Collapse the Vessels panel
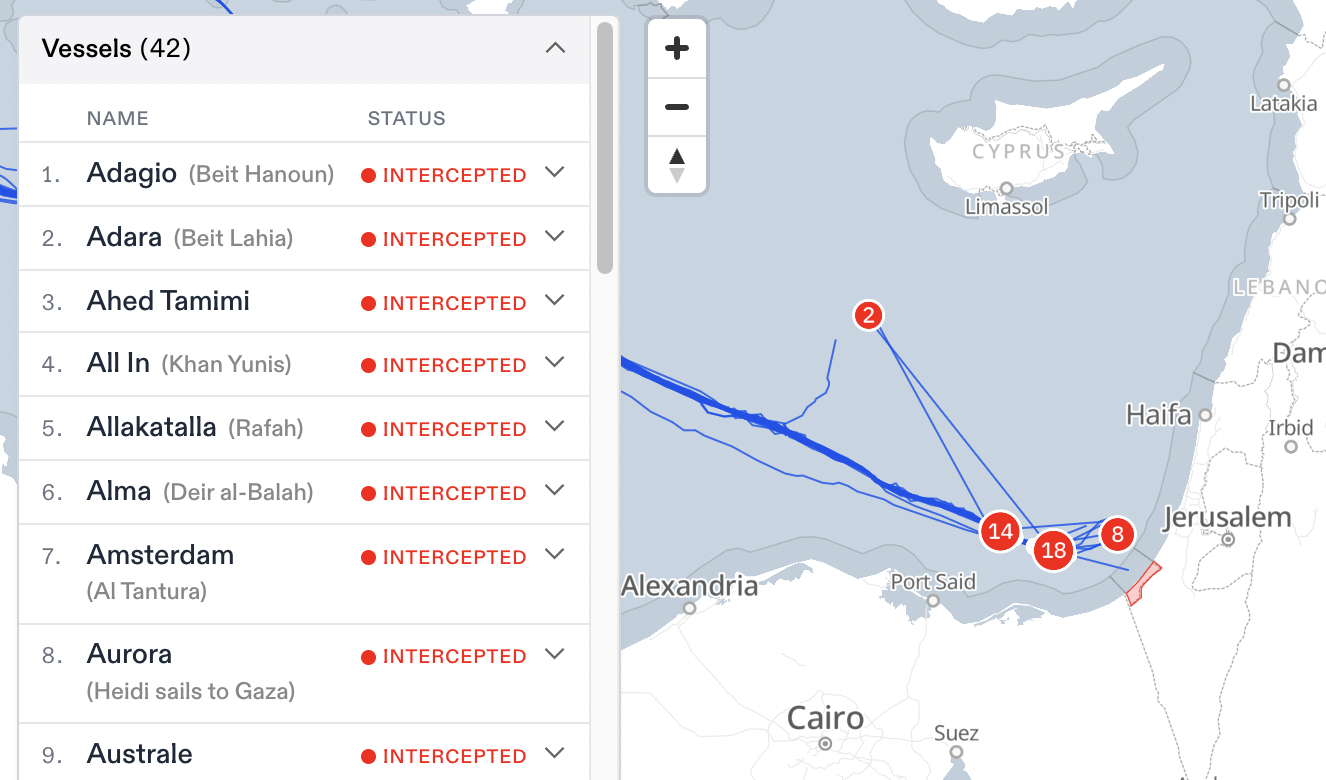This screenshot has width=1326, height=780. pos(555,48)
